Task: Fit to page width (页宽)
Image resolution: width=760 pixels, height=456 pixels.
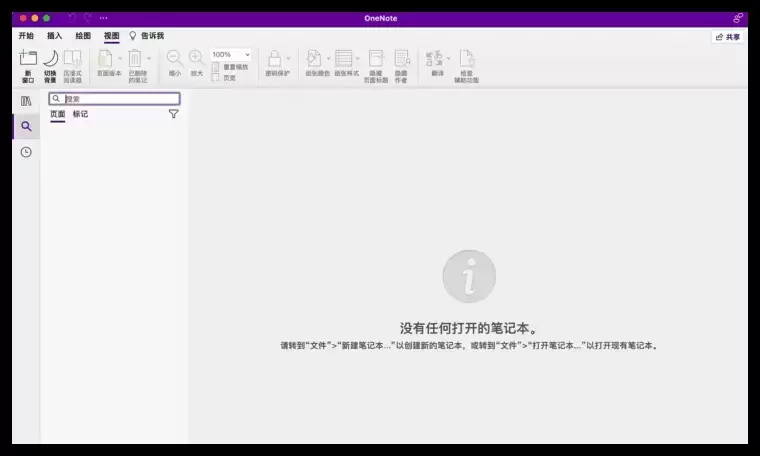Action: (224, 78)
